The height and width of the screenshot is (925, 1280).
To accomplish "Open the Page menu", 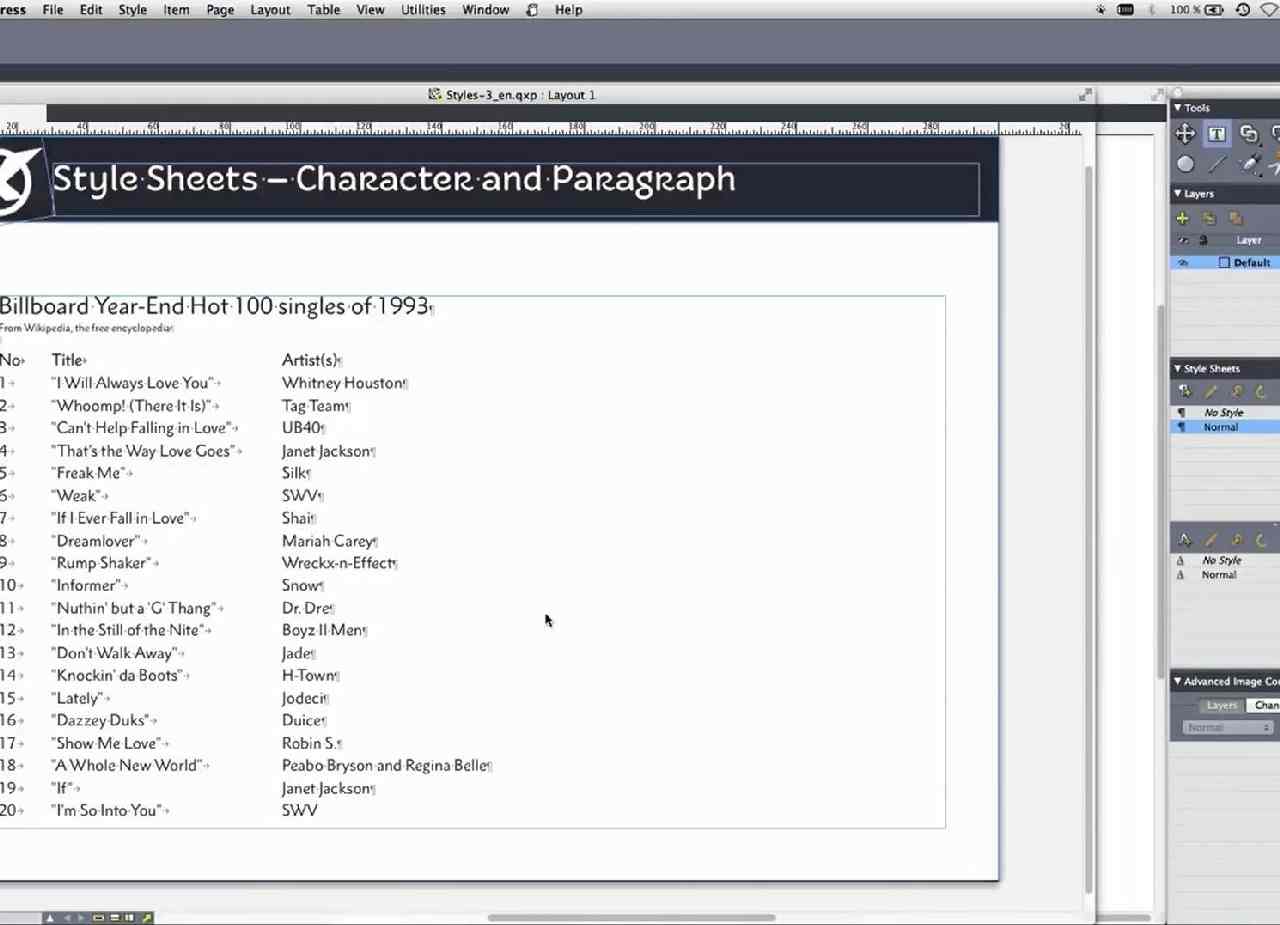I will point(220,10).
